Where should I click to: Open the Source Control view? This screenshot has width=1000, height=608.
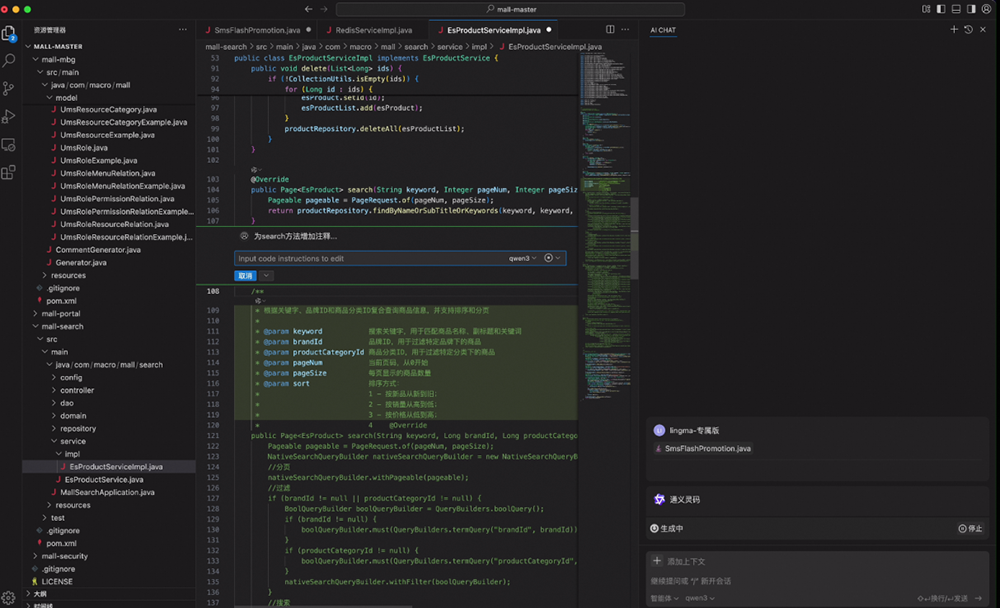9,88
